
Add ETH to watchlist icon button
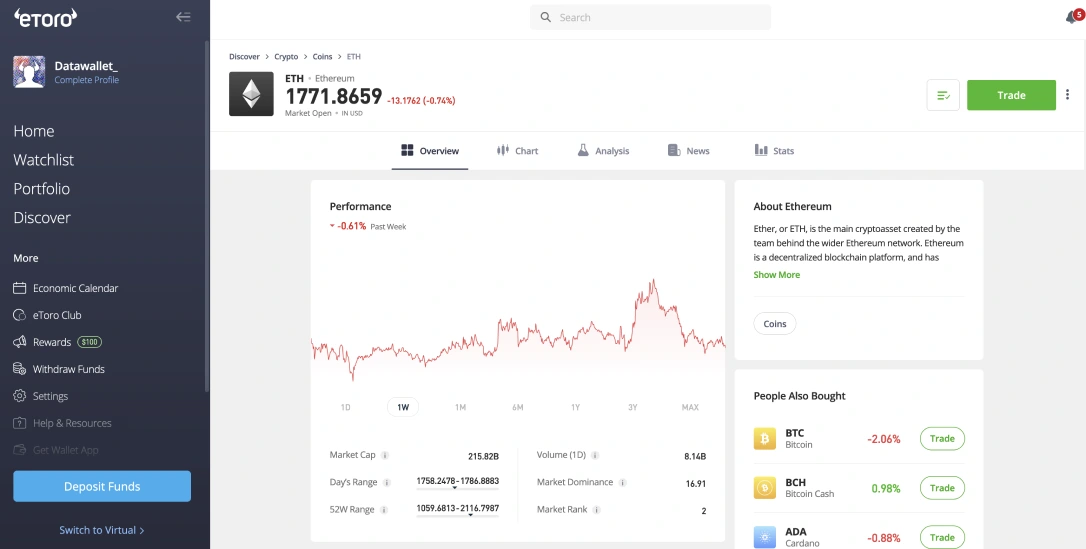click(943, 95)
